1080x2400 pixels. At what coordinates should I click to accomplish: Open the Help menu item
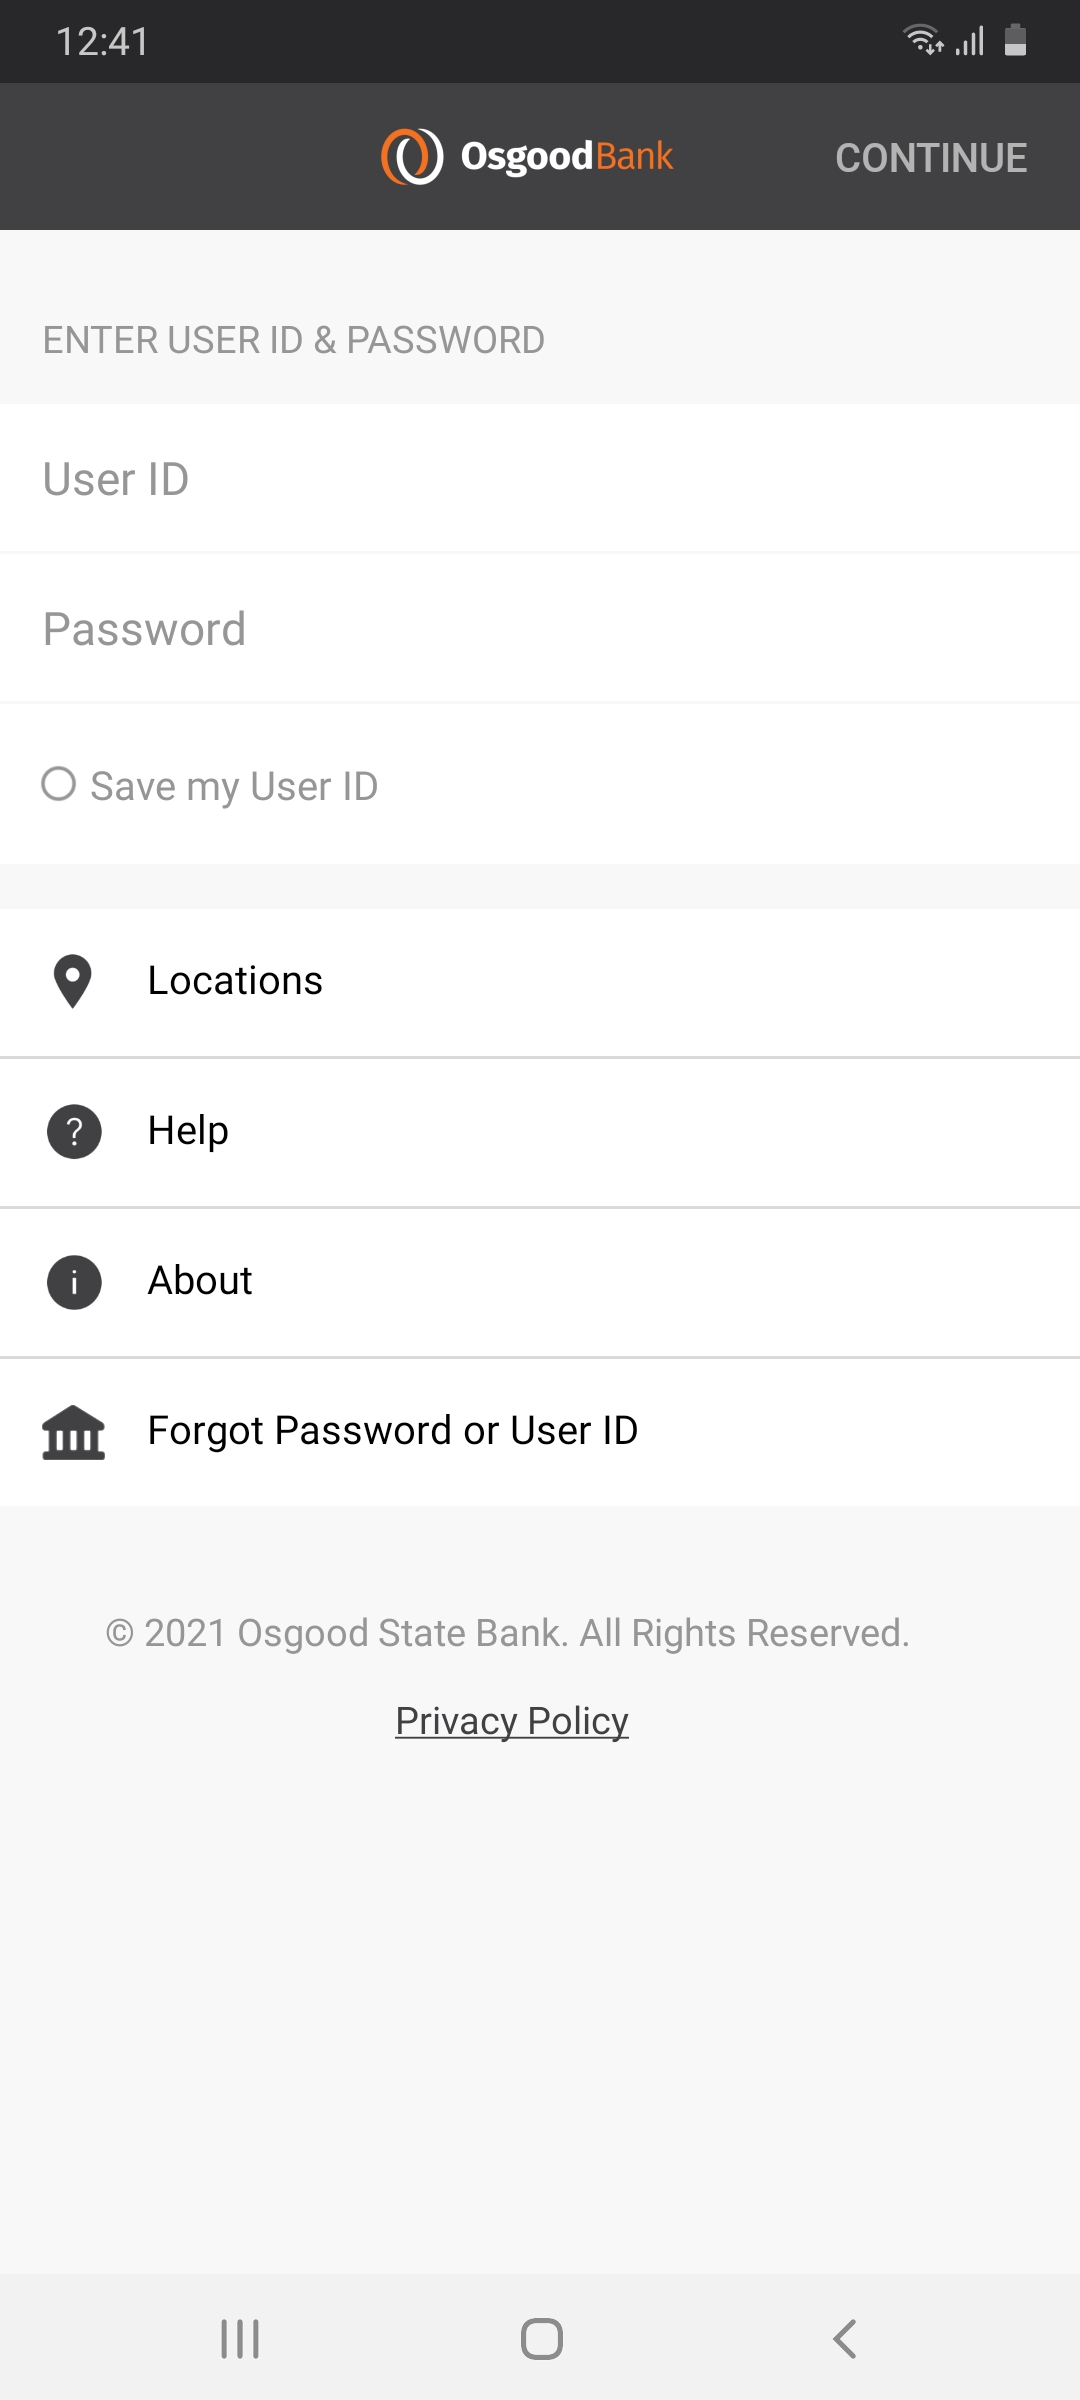coord(540,1131)
